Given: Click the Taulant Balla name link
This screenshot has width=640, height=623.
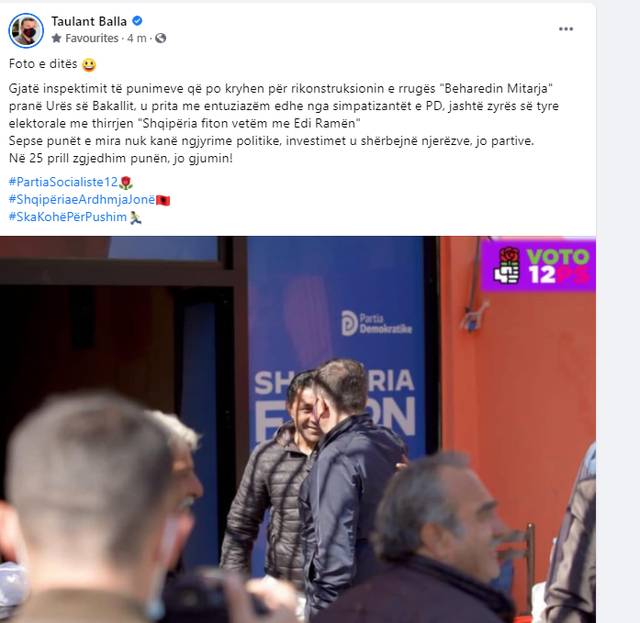Looking at the screenshot, I should point(89,21).
